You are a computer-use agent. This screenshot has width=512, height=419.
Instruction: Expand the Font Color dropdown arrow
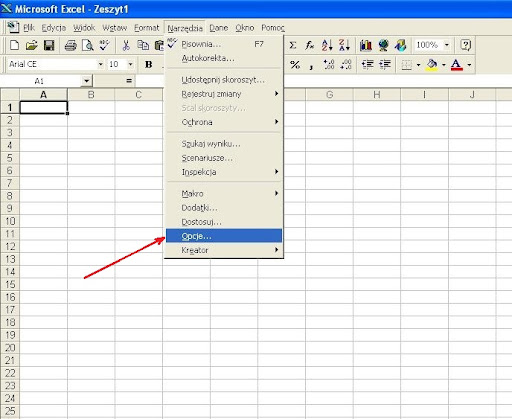469,64
